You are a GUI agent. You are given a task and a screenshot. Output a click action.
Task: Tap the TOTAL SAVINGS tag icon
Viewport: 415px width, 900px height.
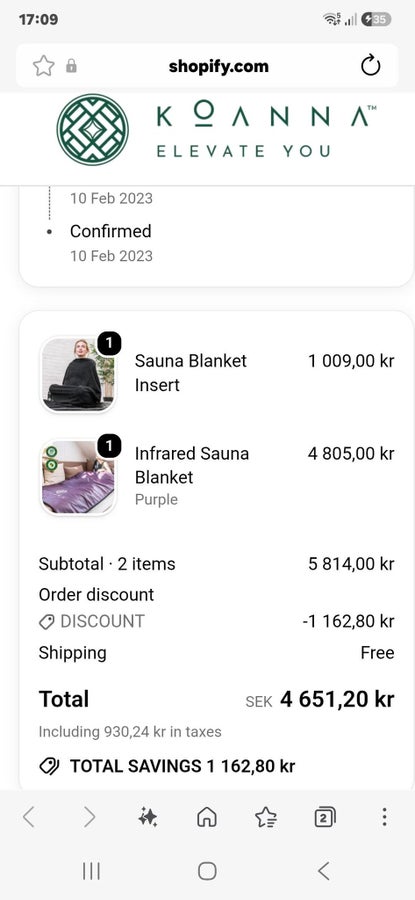[x=49, y=766]
